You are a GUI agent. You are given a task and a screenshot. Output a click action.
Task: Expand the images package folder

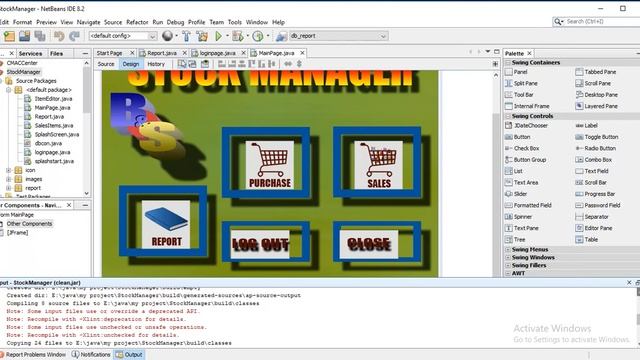[x=9, y=179]
